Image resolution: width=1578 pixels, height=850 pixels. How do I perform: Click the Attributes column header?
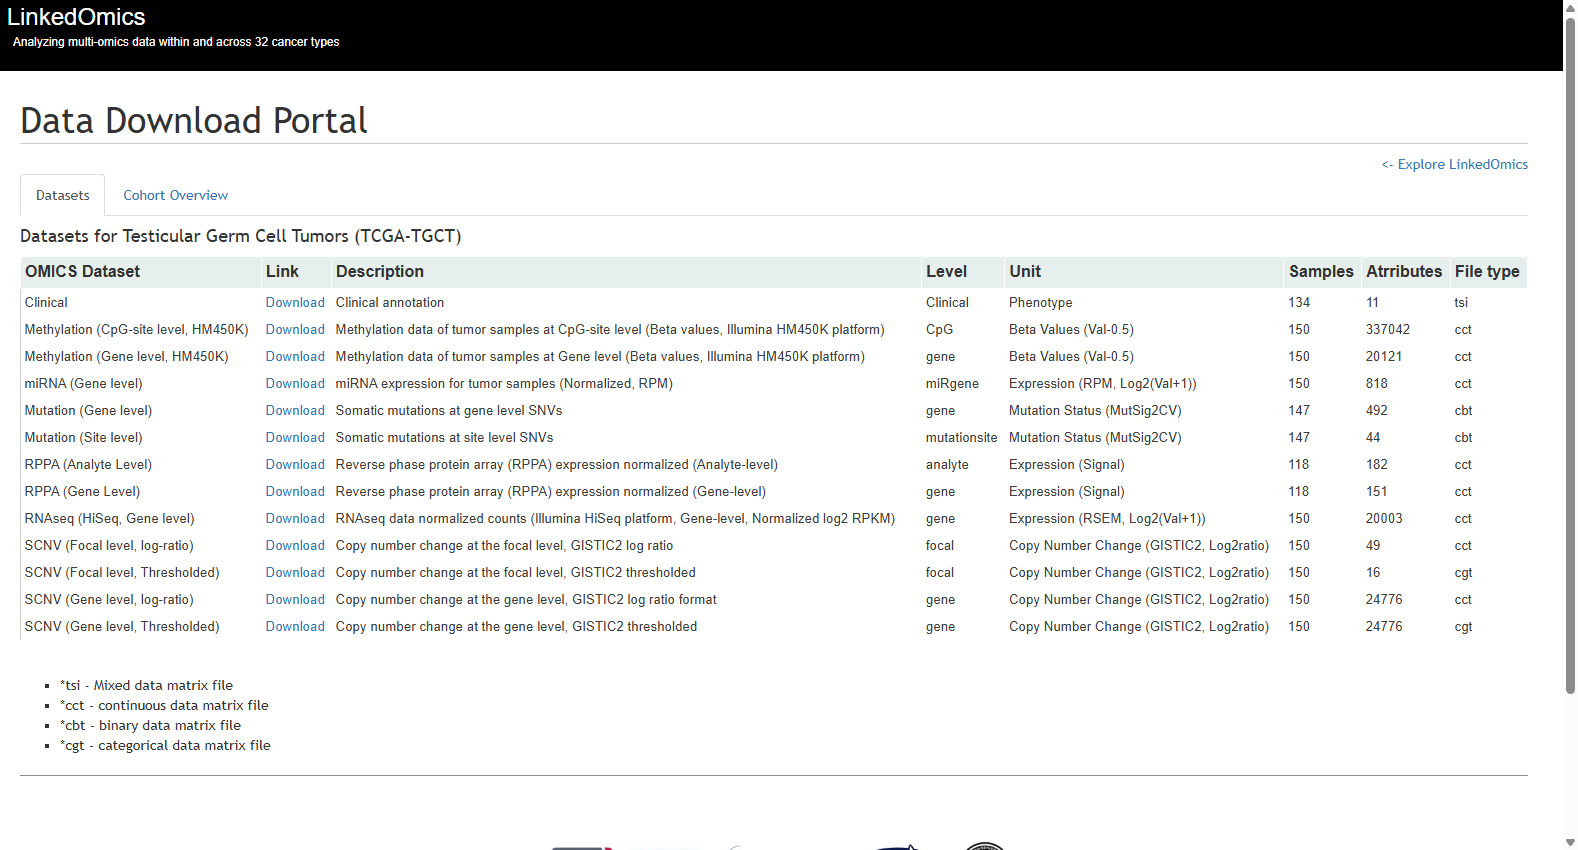point(1404,271)
